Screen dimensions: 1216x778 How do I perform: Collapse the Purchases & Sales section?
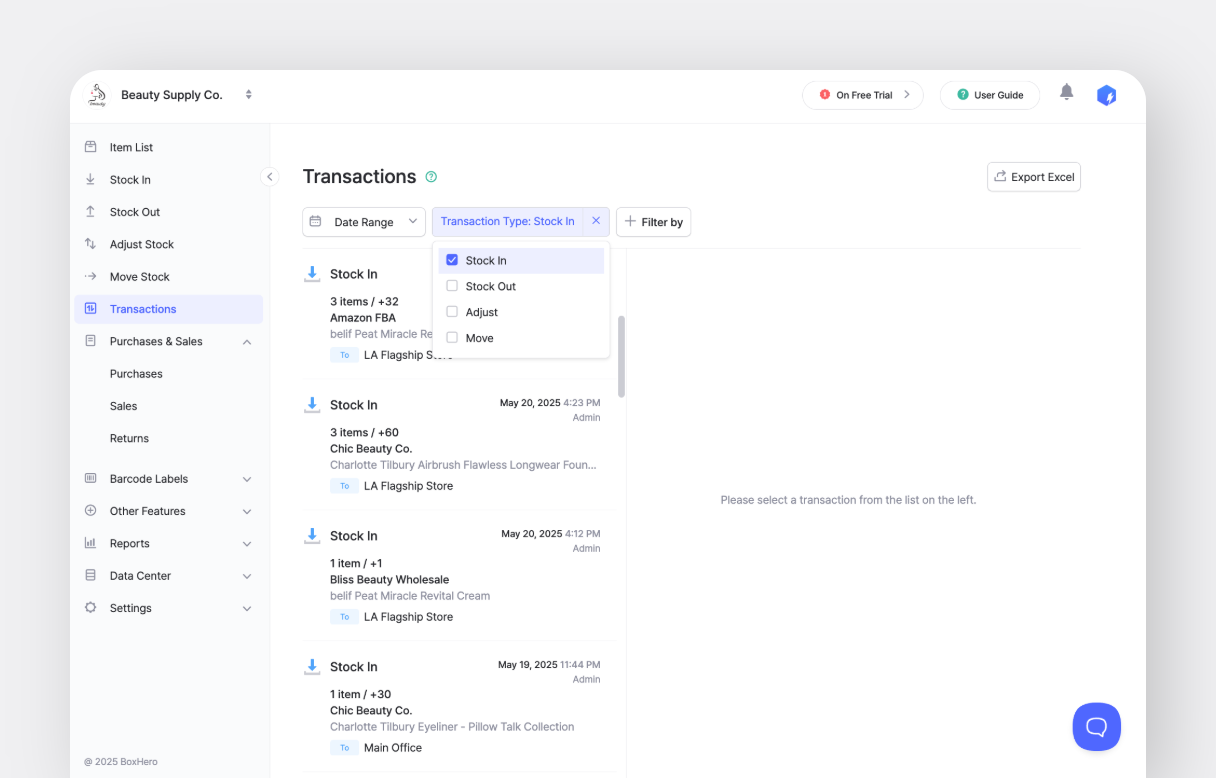coord(247,342)
